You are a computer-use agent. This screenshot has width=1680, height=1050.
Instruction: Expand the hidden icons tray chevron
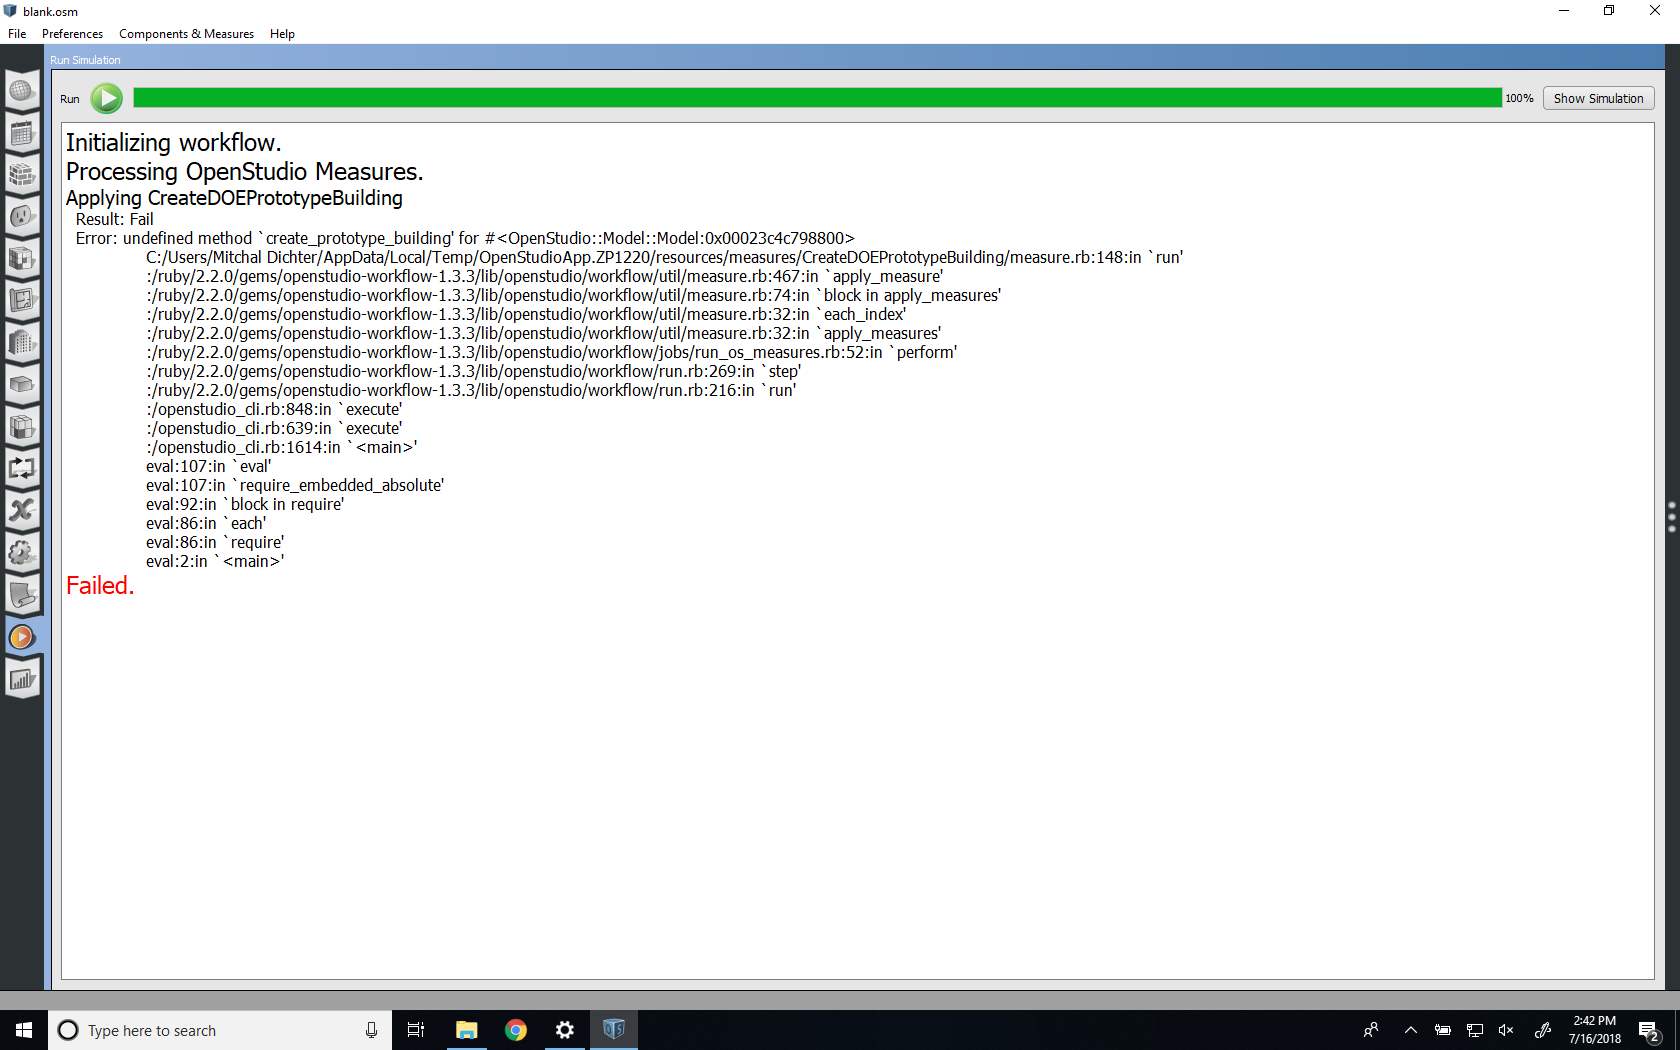coord(1410,1030)
